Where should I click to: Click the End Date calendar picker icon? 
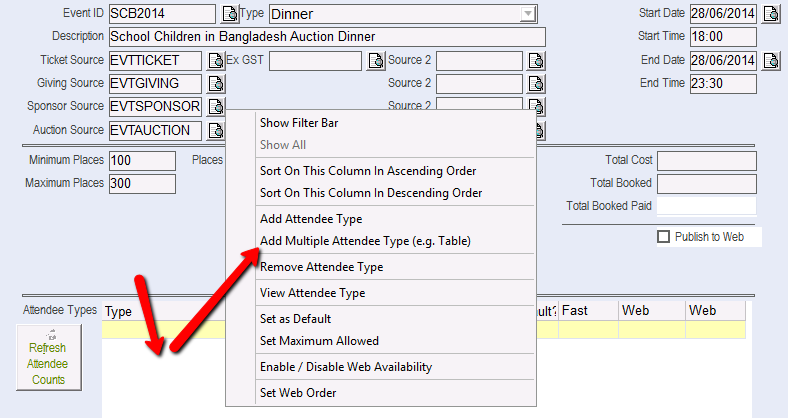tap(770, 61)
